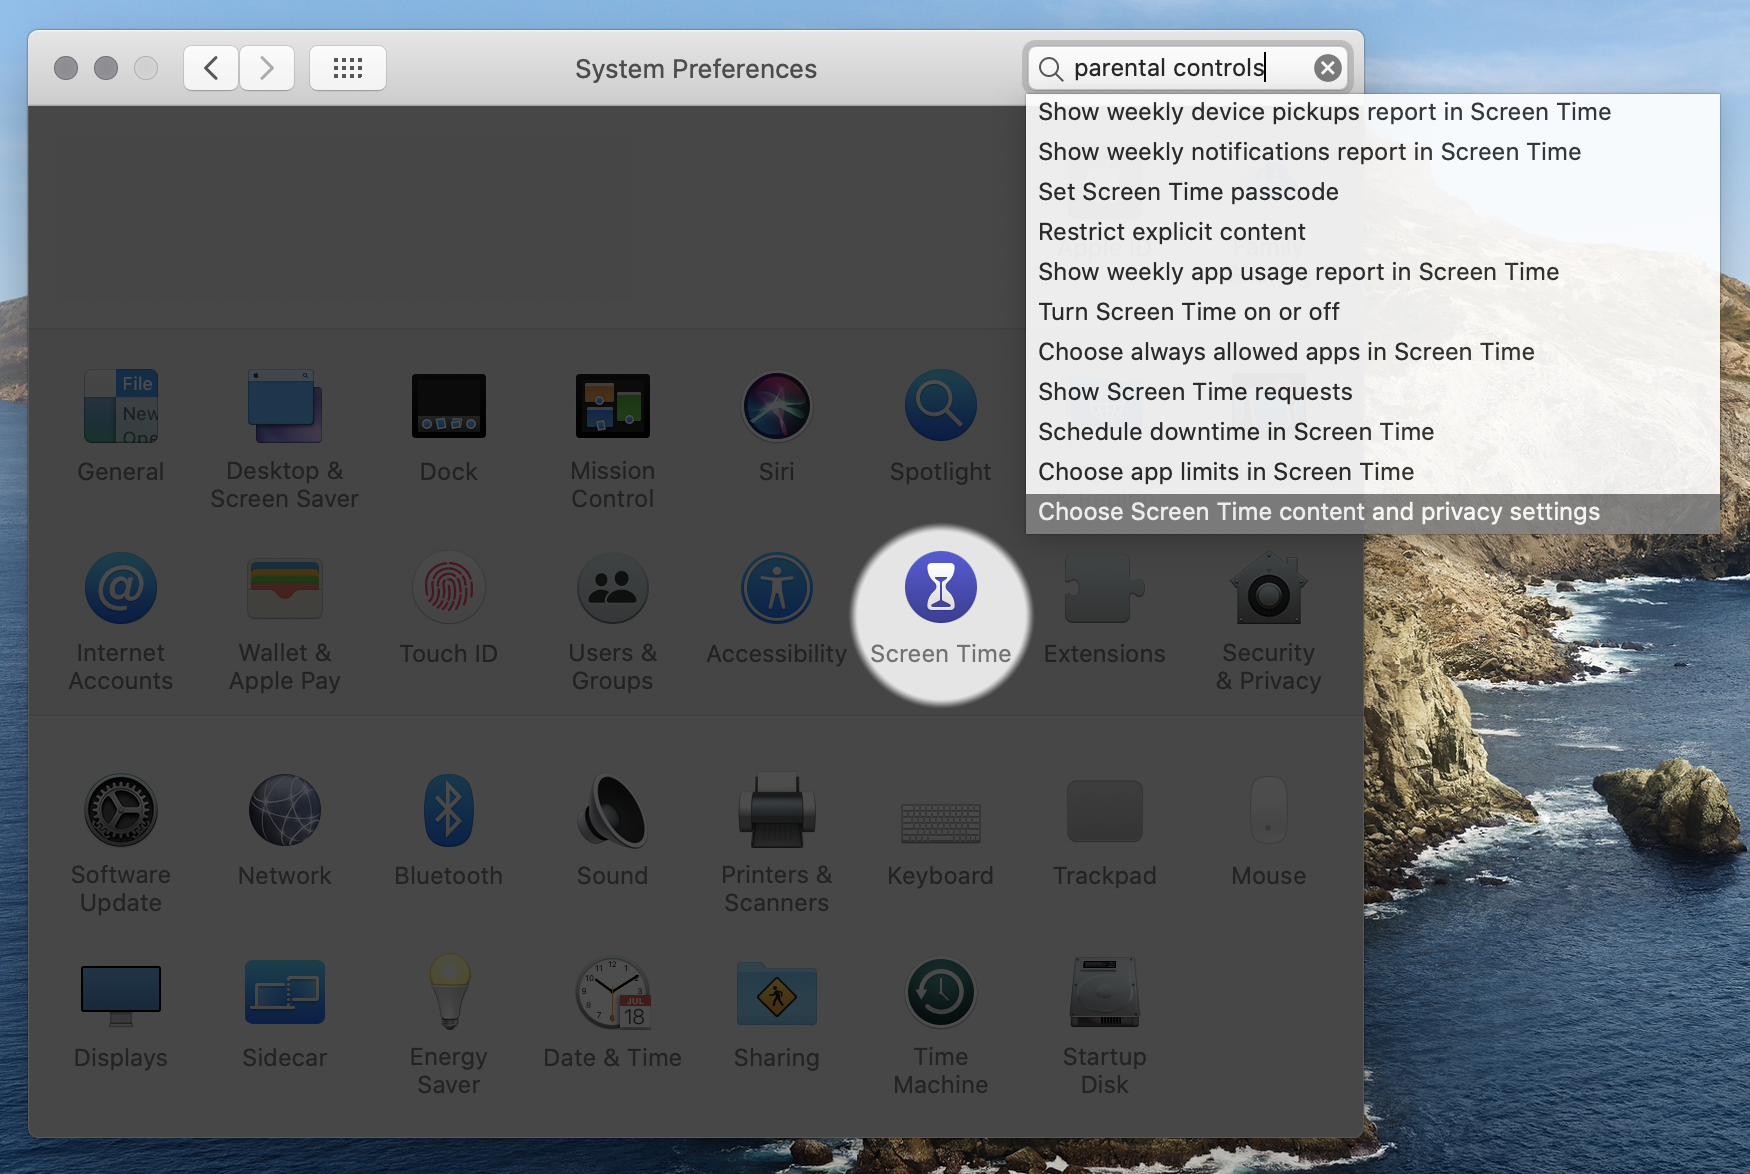The width and height of the screenshot is (1750, 1174).
Task: Open the Sound speaker icon
Action: tap(613, 810)
